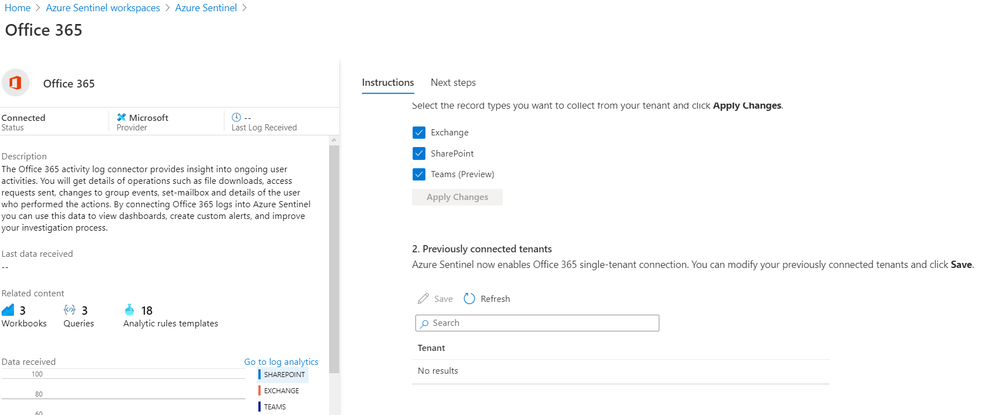999x415 pixels.
Task: Uncheck the SharePoint checkbox
Action: coord(419,154)
